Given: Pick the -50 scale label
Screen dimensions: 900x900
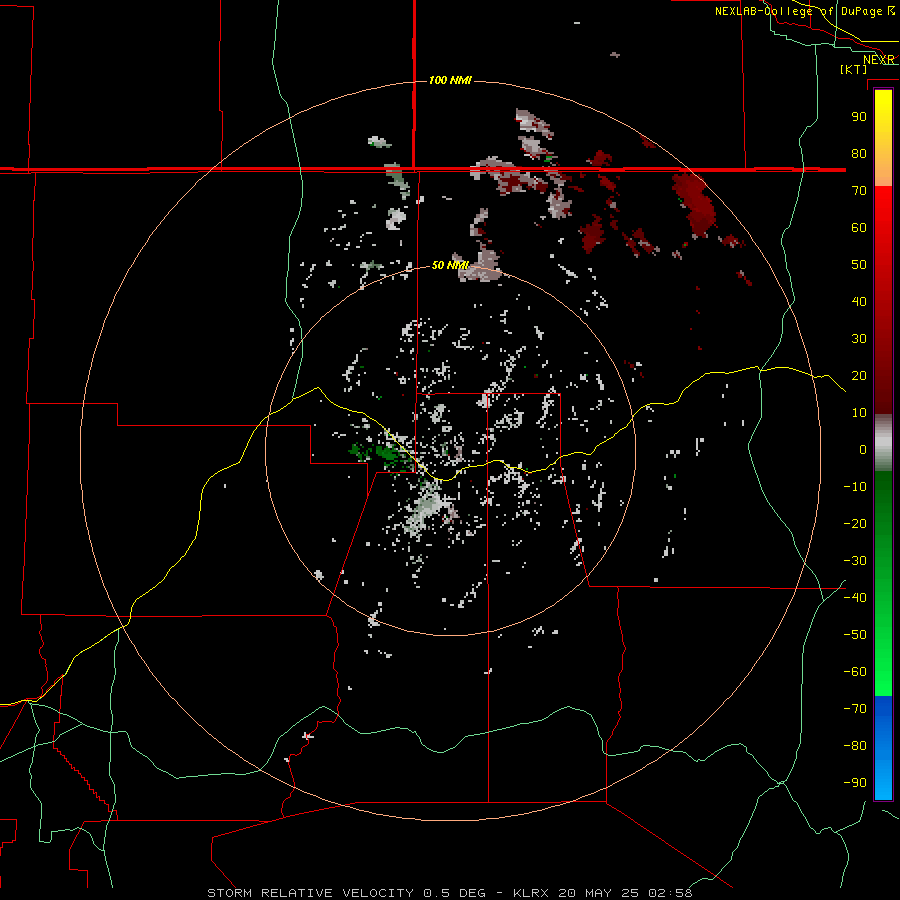Looking at the screenshot, I should click(855, 635).
